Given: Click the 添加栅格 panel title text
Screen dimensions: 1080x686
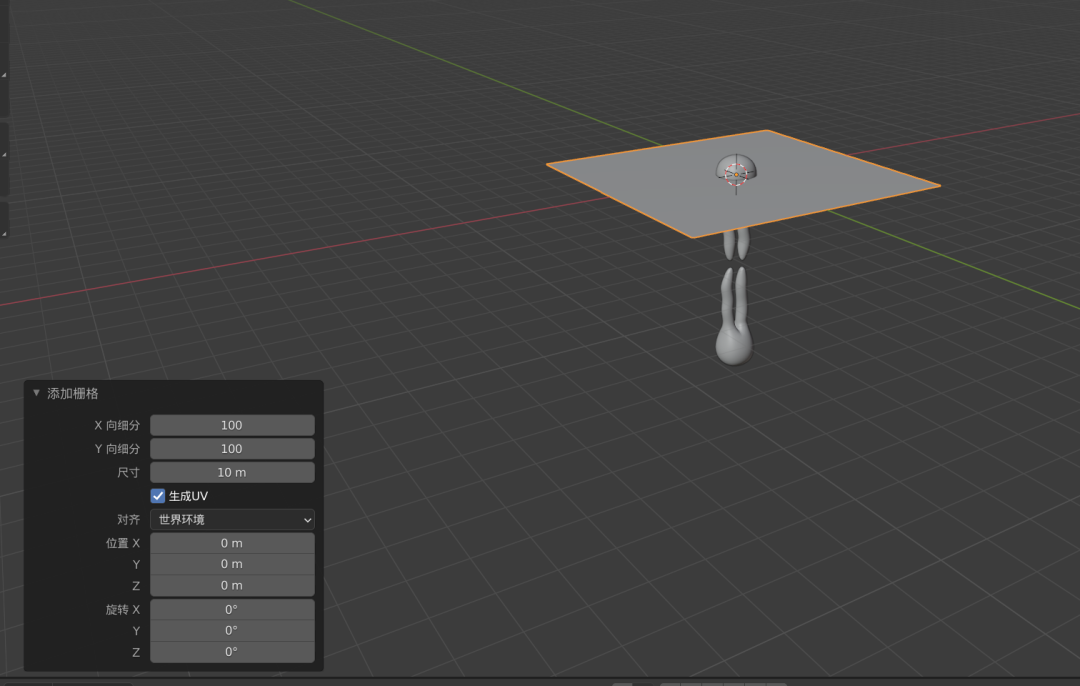Looking at the screenshot, I should [73, 393].
